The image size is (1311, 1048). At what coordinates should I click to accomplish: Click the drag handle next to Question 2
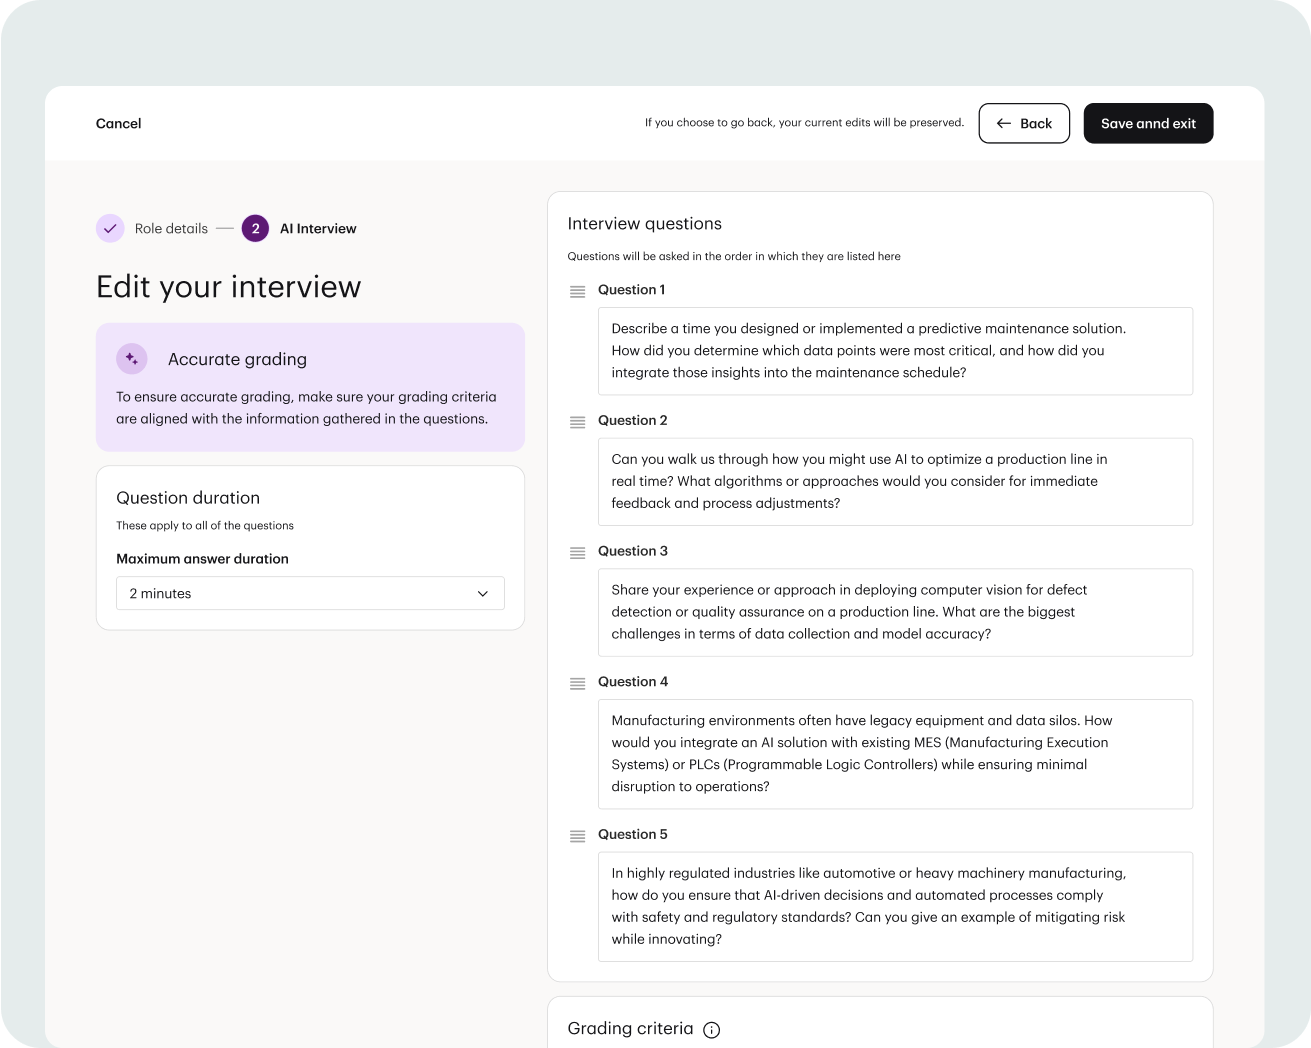coord(577,422)
